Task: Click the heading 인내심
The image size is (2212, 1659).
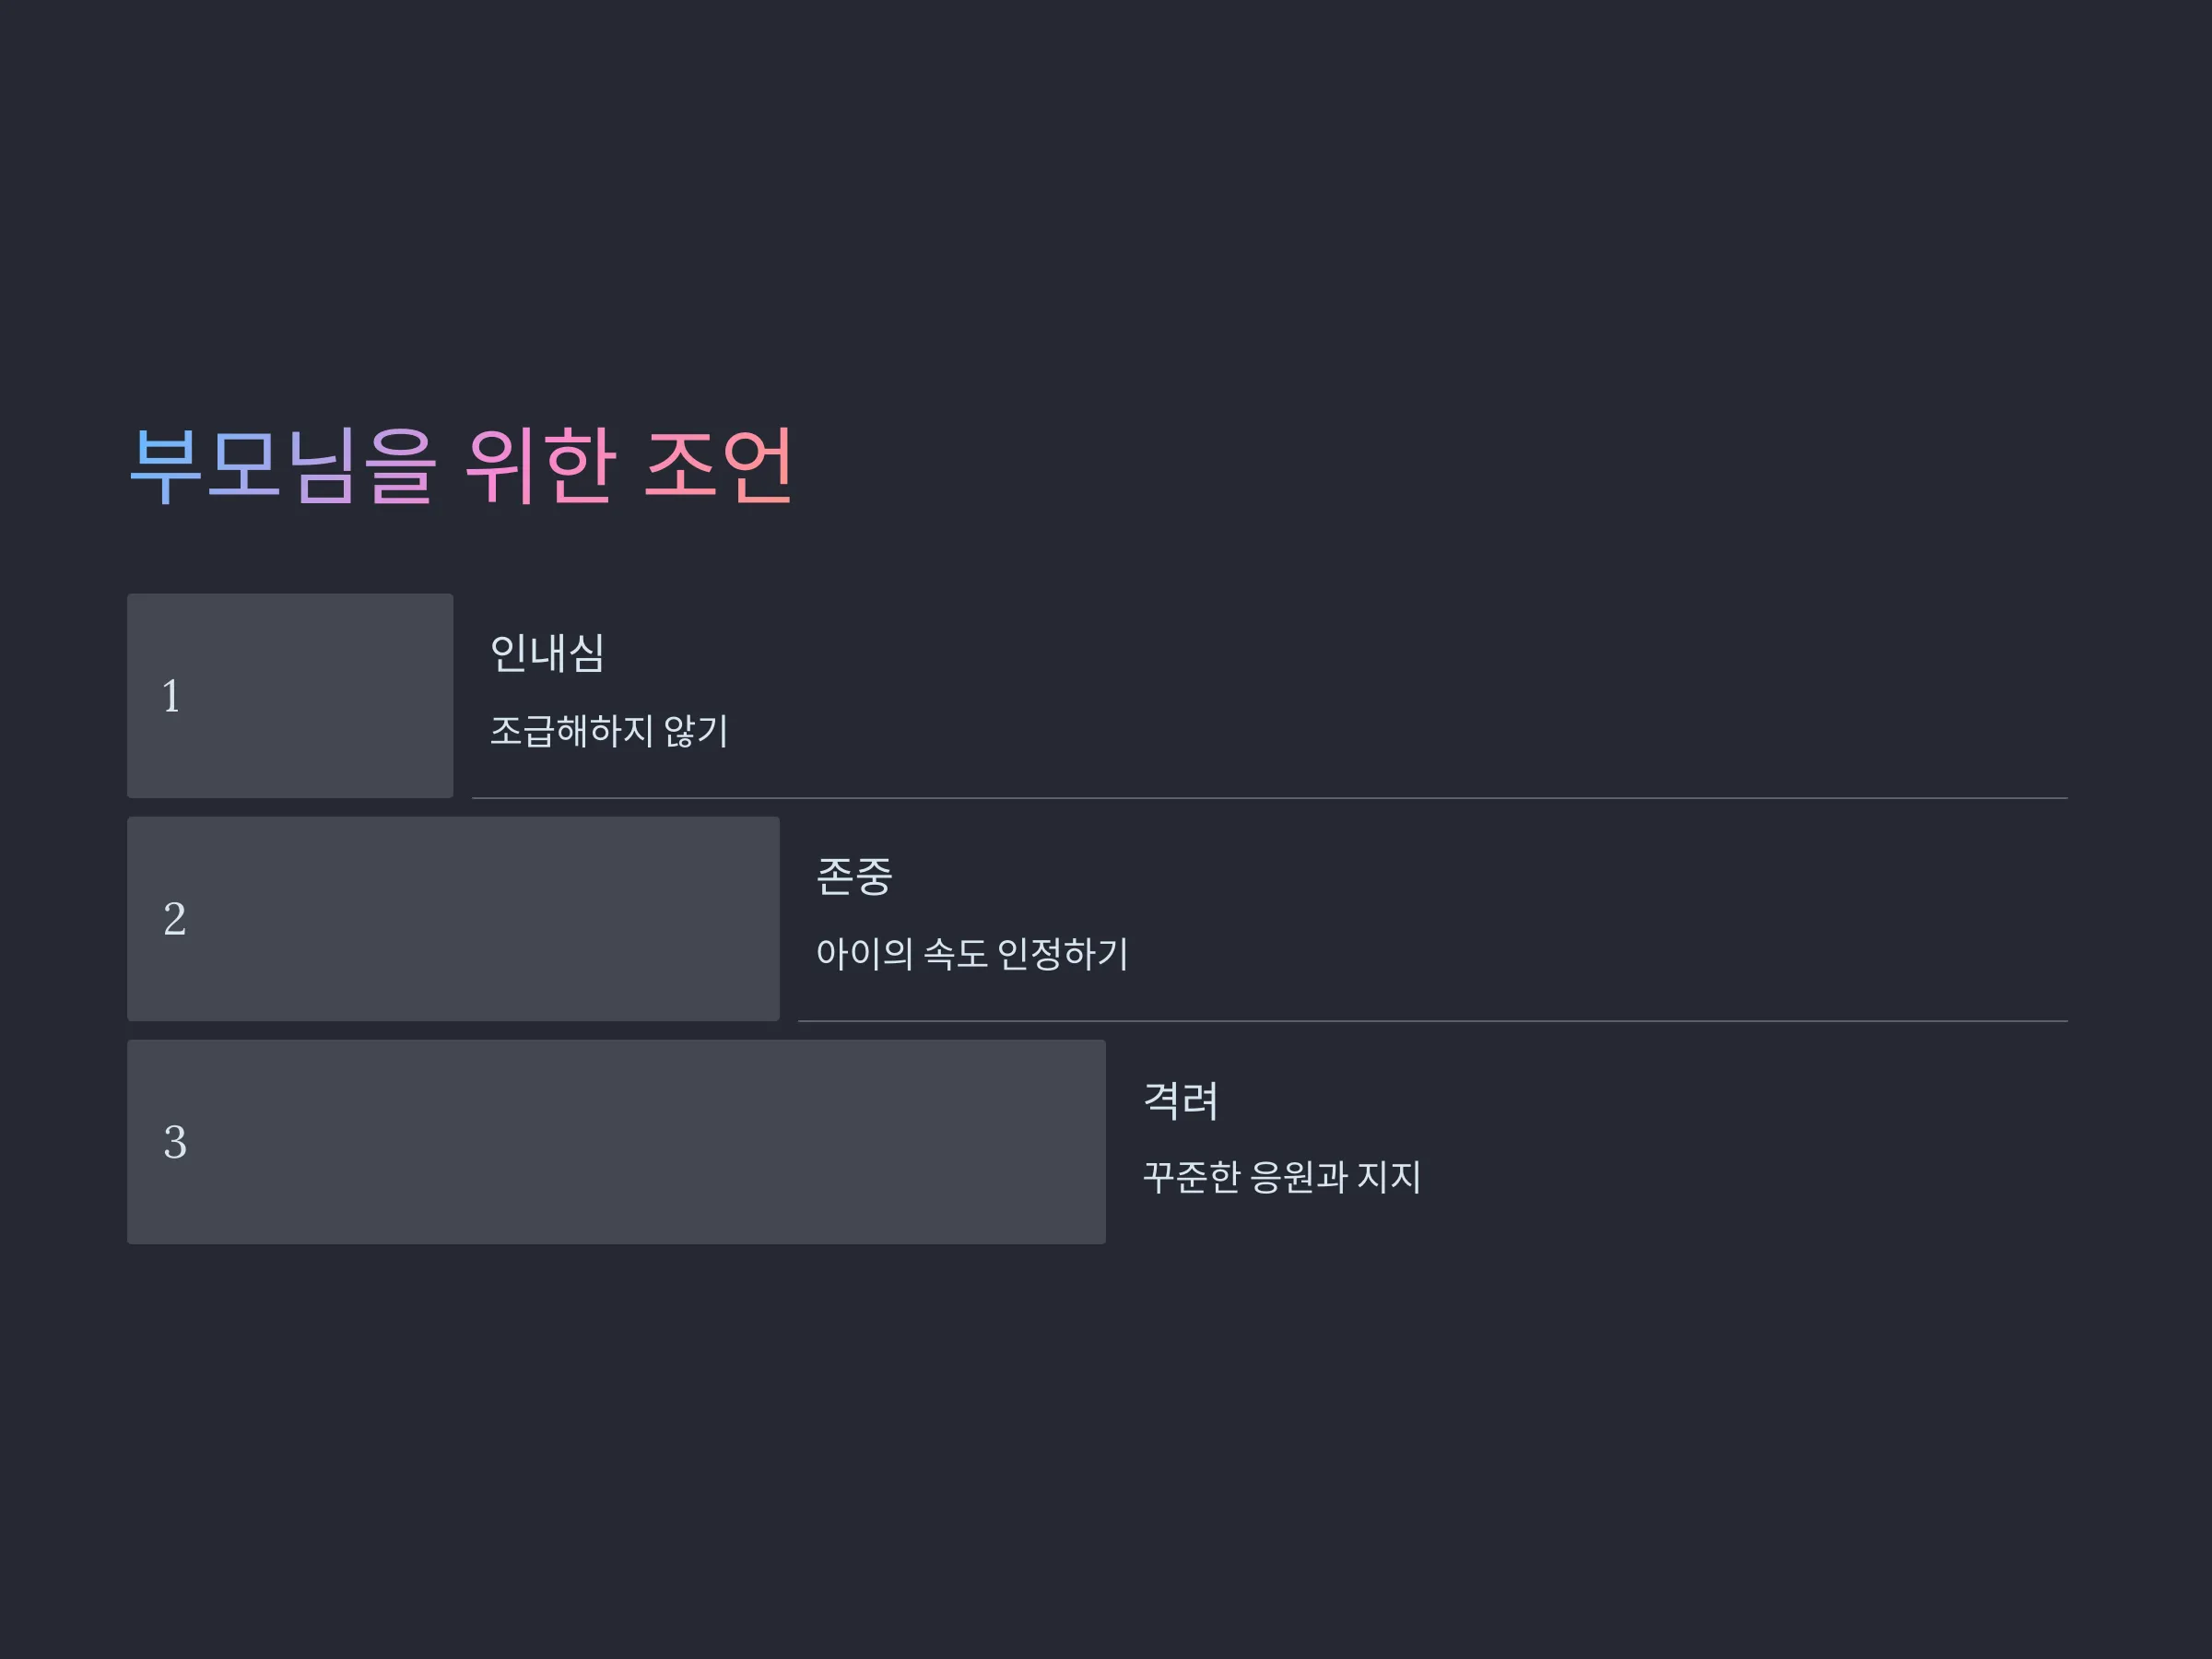Action: tap(547, 654)
